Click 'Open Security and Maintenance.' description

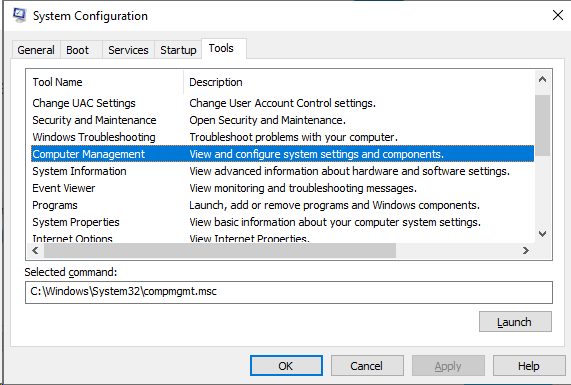click(x=267, y=120)
